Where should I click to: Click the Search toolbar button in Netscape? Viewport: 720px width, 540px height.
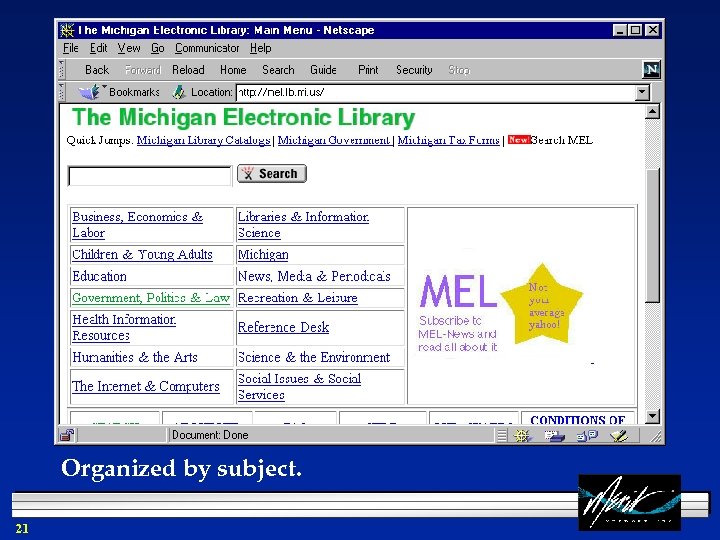point(278,70)
